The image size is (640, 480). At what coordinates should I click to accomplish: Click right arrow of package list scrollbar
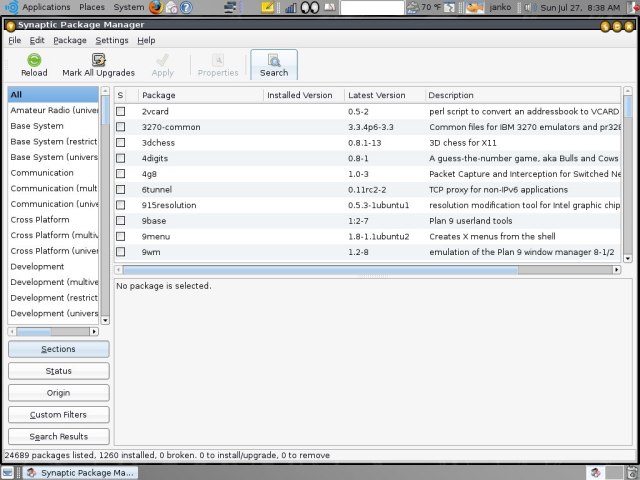(616, 270)
